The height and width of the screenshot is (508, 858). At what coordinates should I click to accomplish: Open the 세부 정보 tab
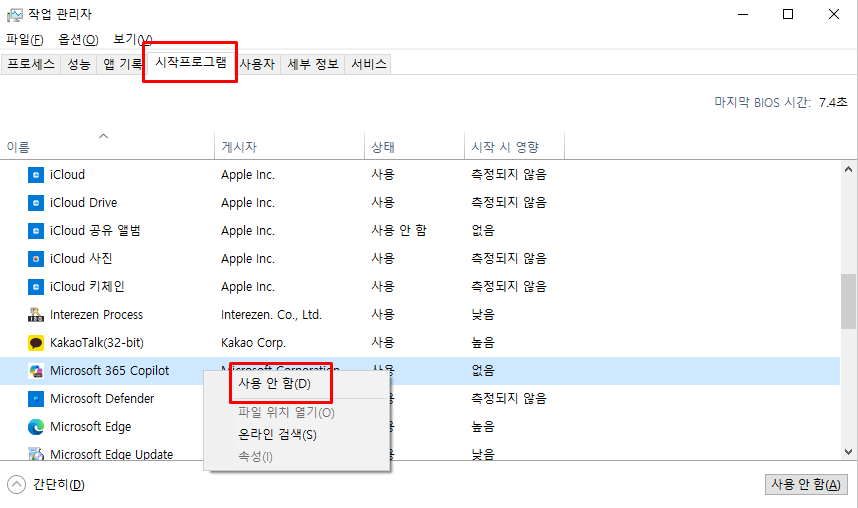[x=313, y=64]
